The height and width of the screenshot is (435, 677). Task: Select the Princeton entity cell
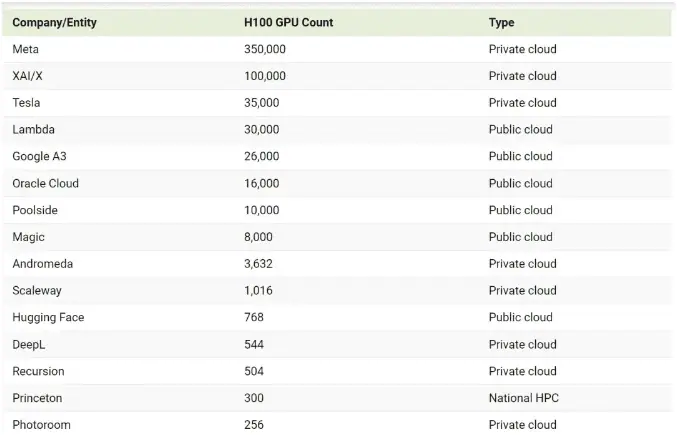[x=37, y=398]
